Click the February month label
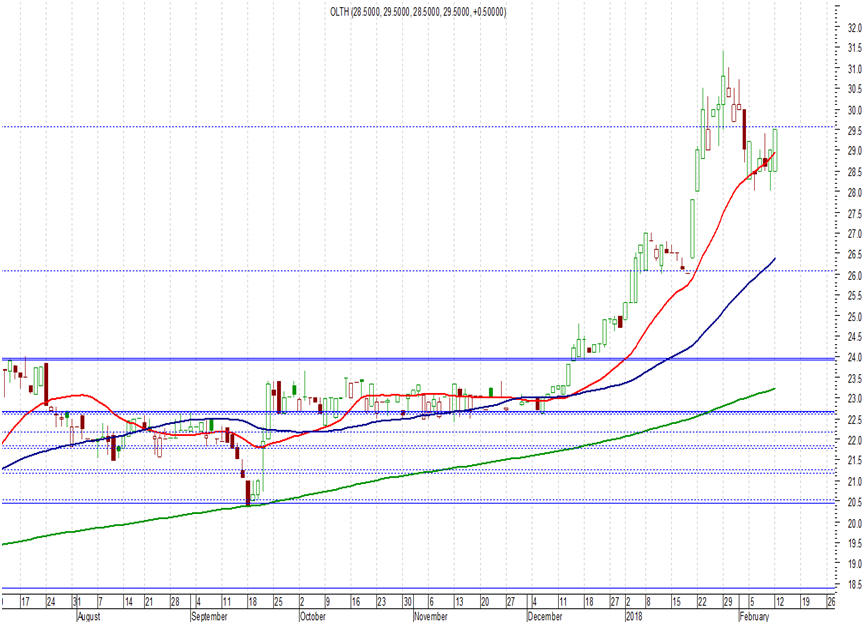Image resolution: width=866 pixels, height=624 pixels. pos(754,616)
